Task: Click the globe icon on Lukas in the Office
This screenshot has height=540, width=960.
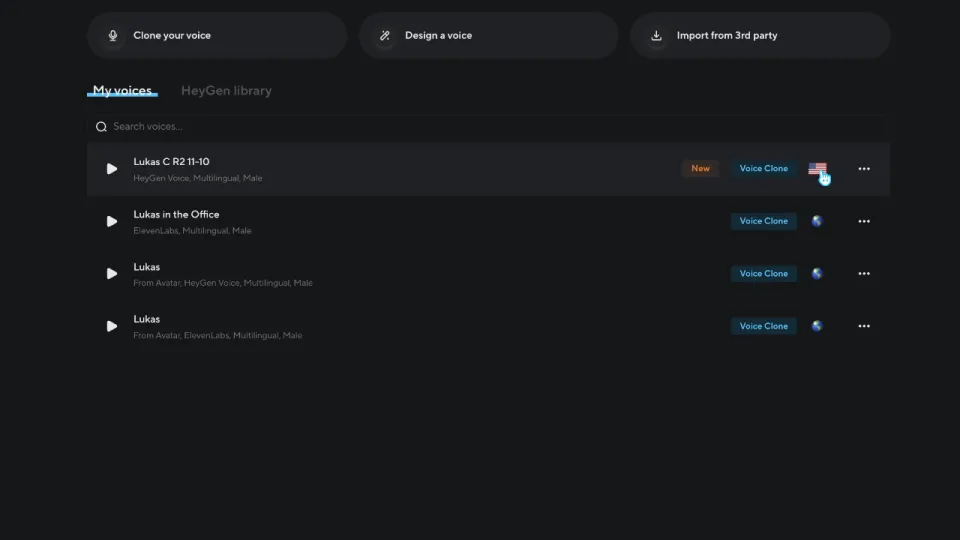Action: pos(817,221)
